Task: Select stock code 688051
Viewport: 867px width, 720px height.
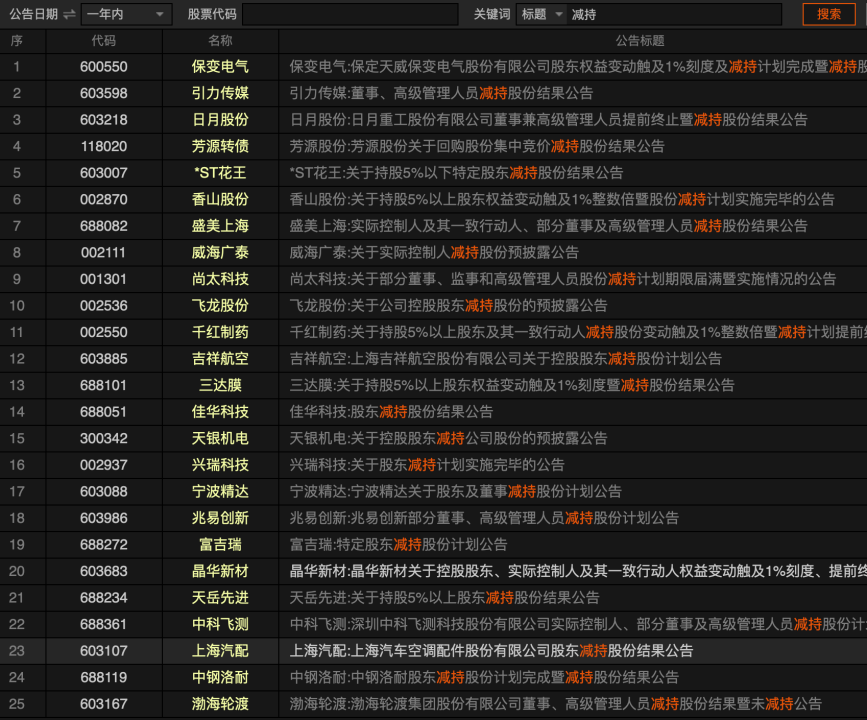Action: pos(103,412)
